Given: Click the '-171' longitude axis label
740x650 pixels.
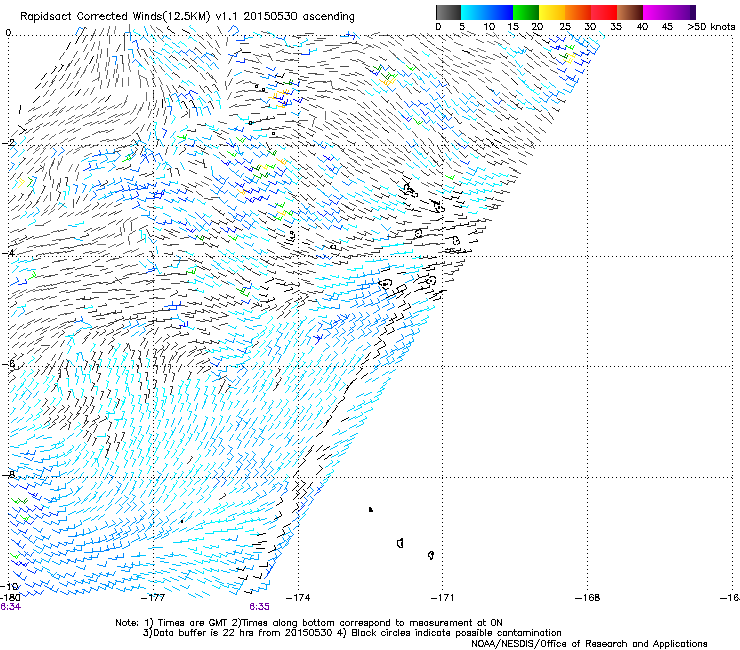Looking at the screenshot, I should click(443, 598).
